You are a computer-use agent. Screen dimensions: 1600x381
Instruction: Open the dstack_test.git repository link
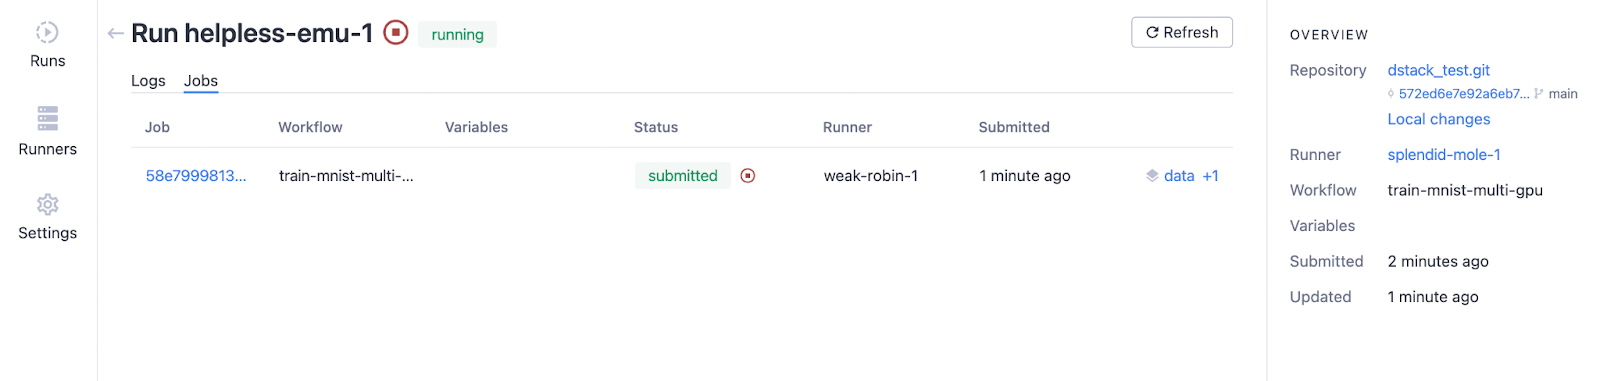[x=1438, y=70]
